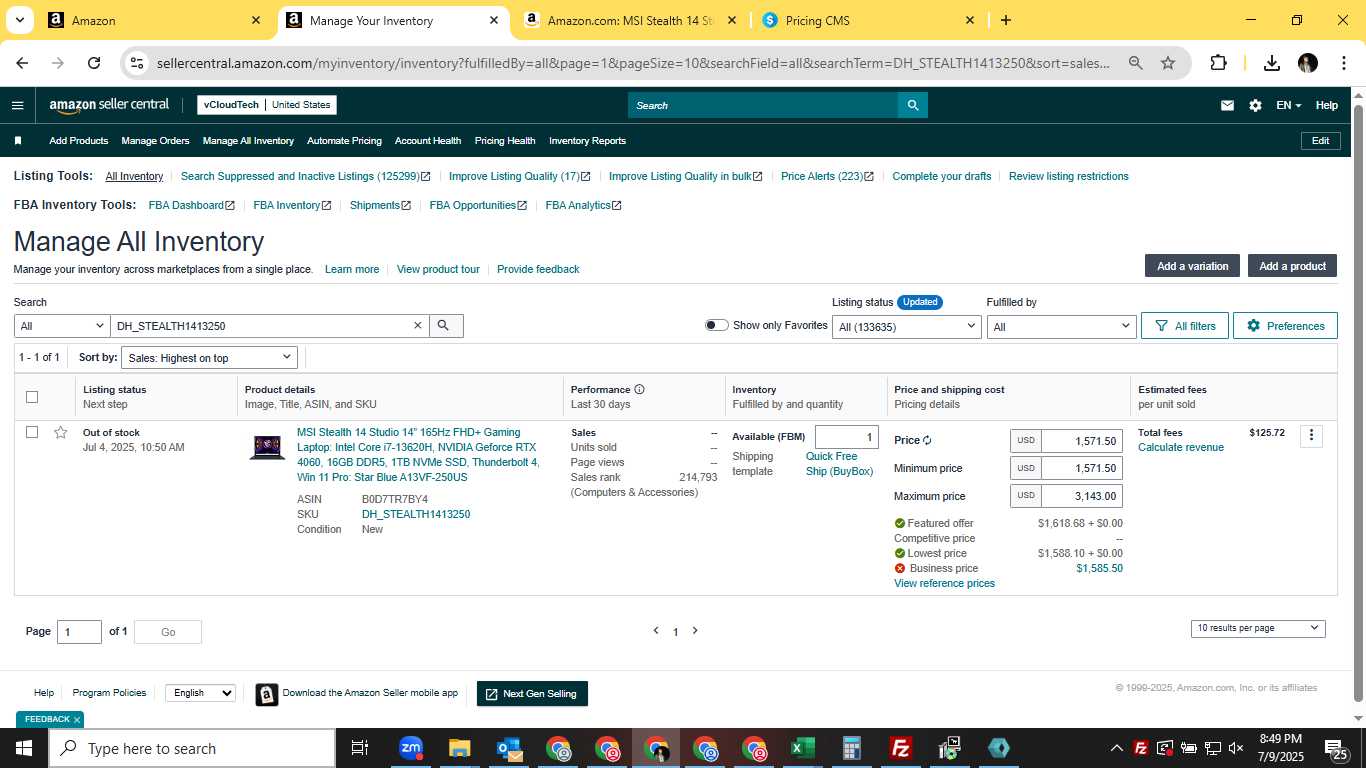
Task: Open Outlook from the taskbar
Action: 509,748
